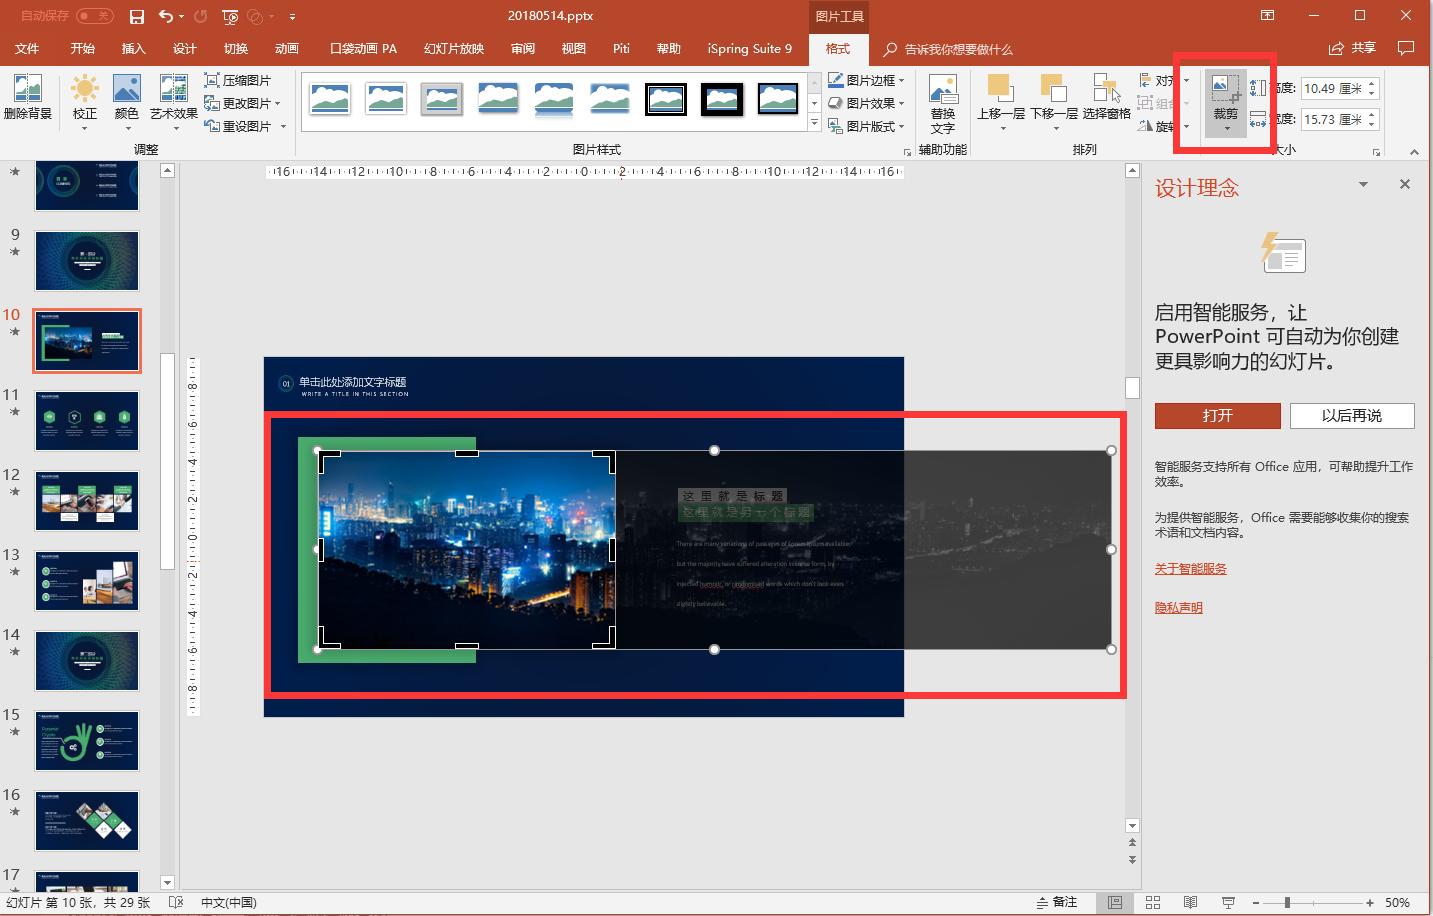
Task: Click Reset Picture (重设图片) icon
Action: pos(237,126)
